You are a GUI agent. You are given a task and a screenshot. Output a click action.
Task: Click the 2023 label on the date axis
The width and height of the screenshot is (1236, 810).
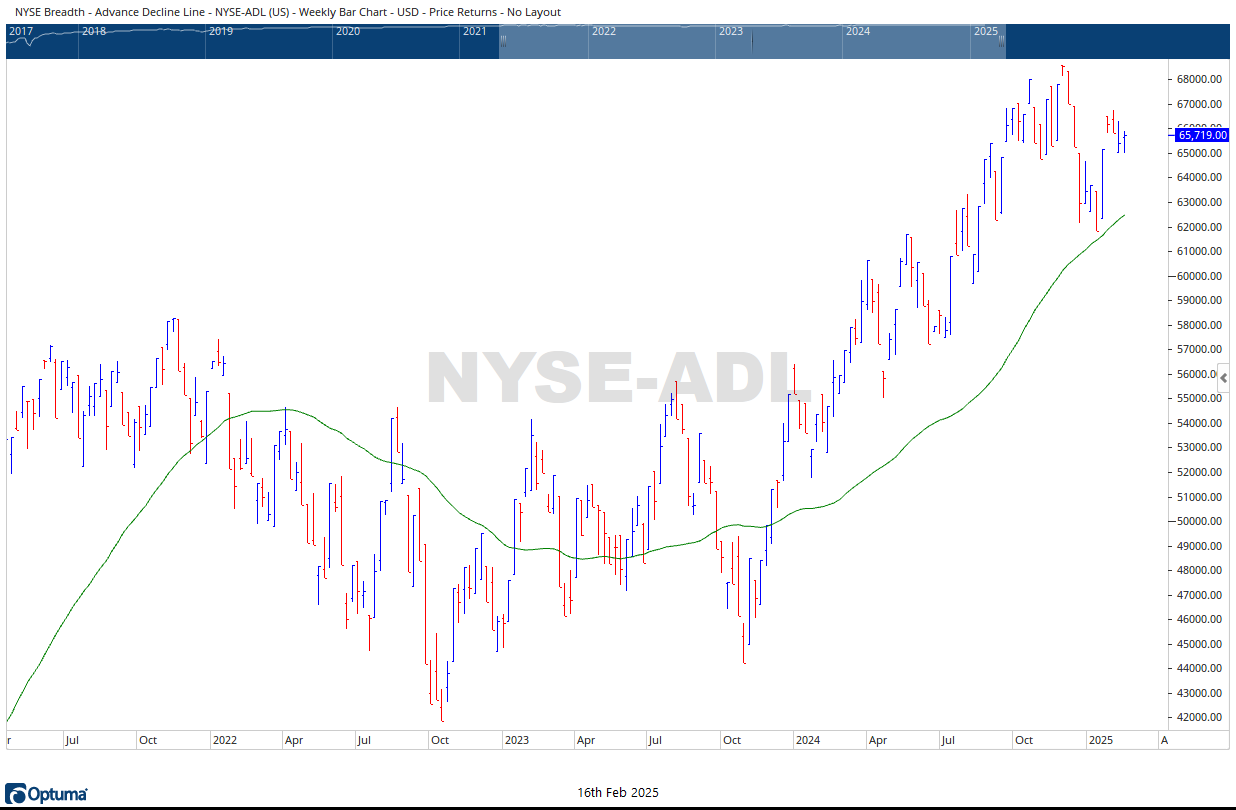(516, 741)
